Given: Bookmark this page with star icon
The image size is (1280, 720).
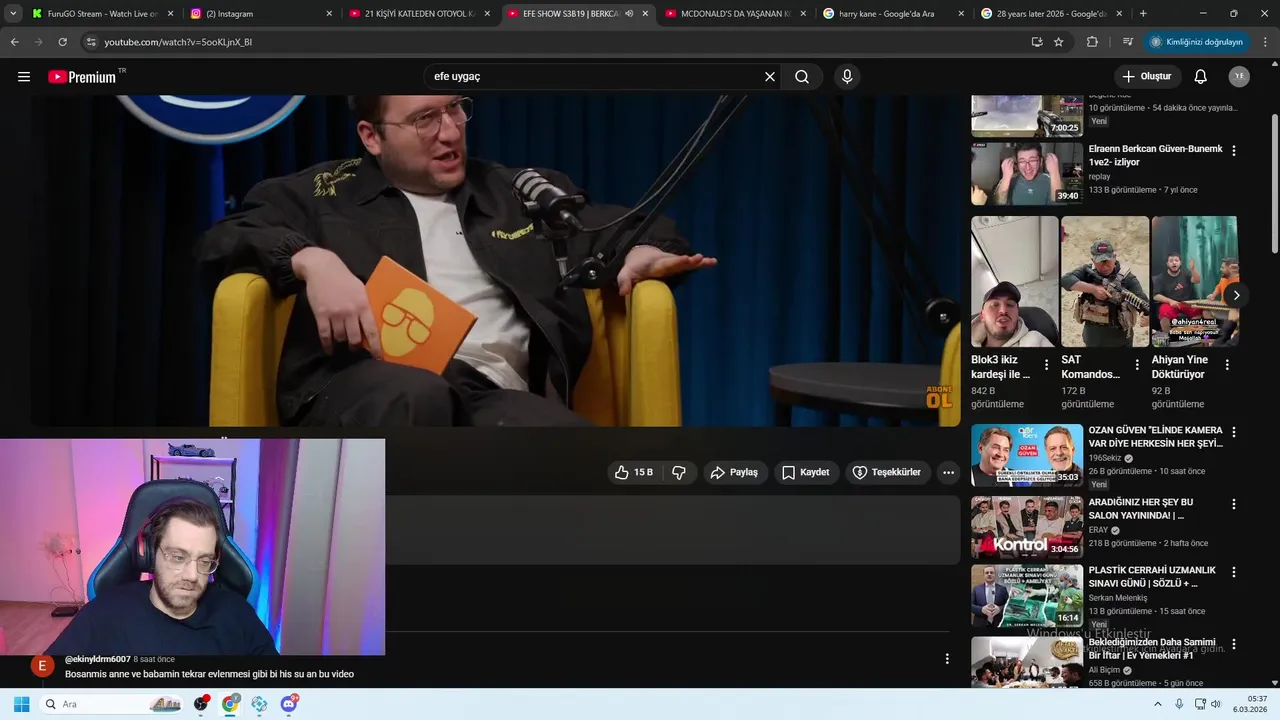Looking at the screenshot, I should (x=1059, y=42).
